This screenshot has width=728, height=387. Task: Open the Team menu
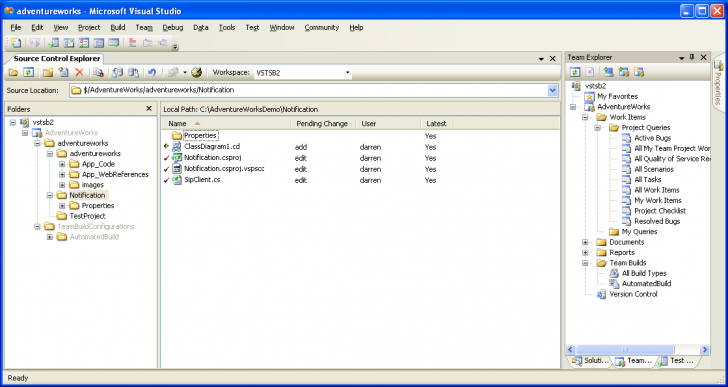pyautogui.click(x=144, y=27)
